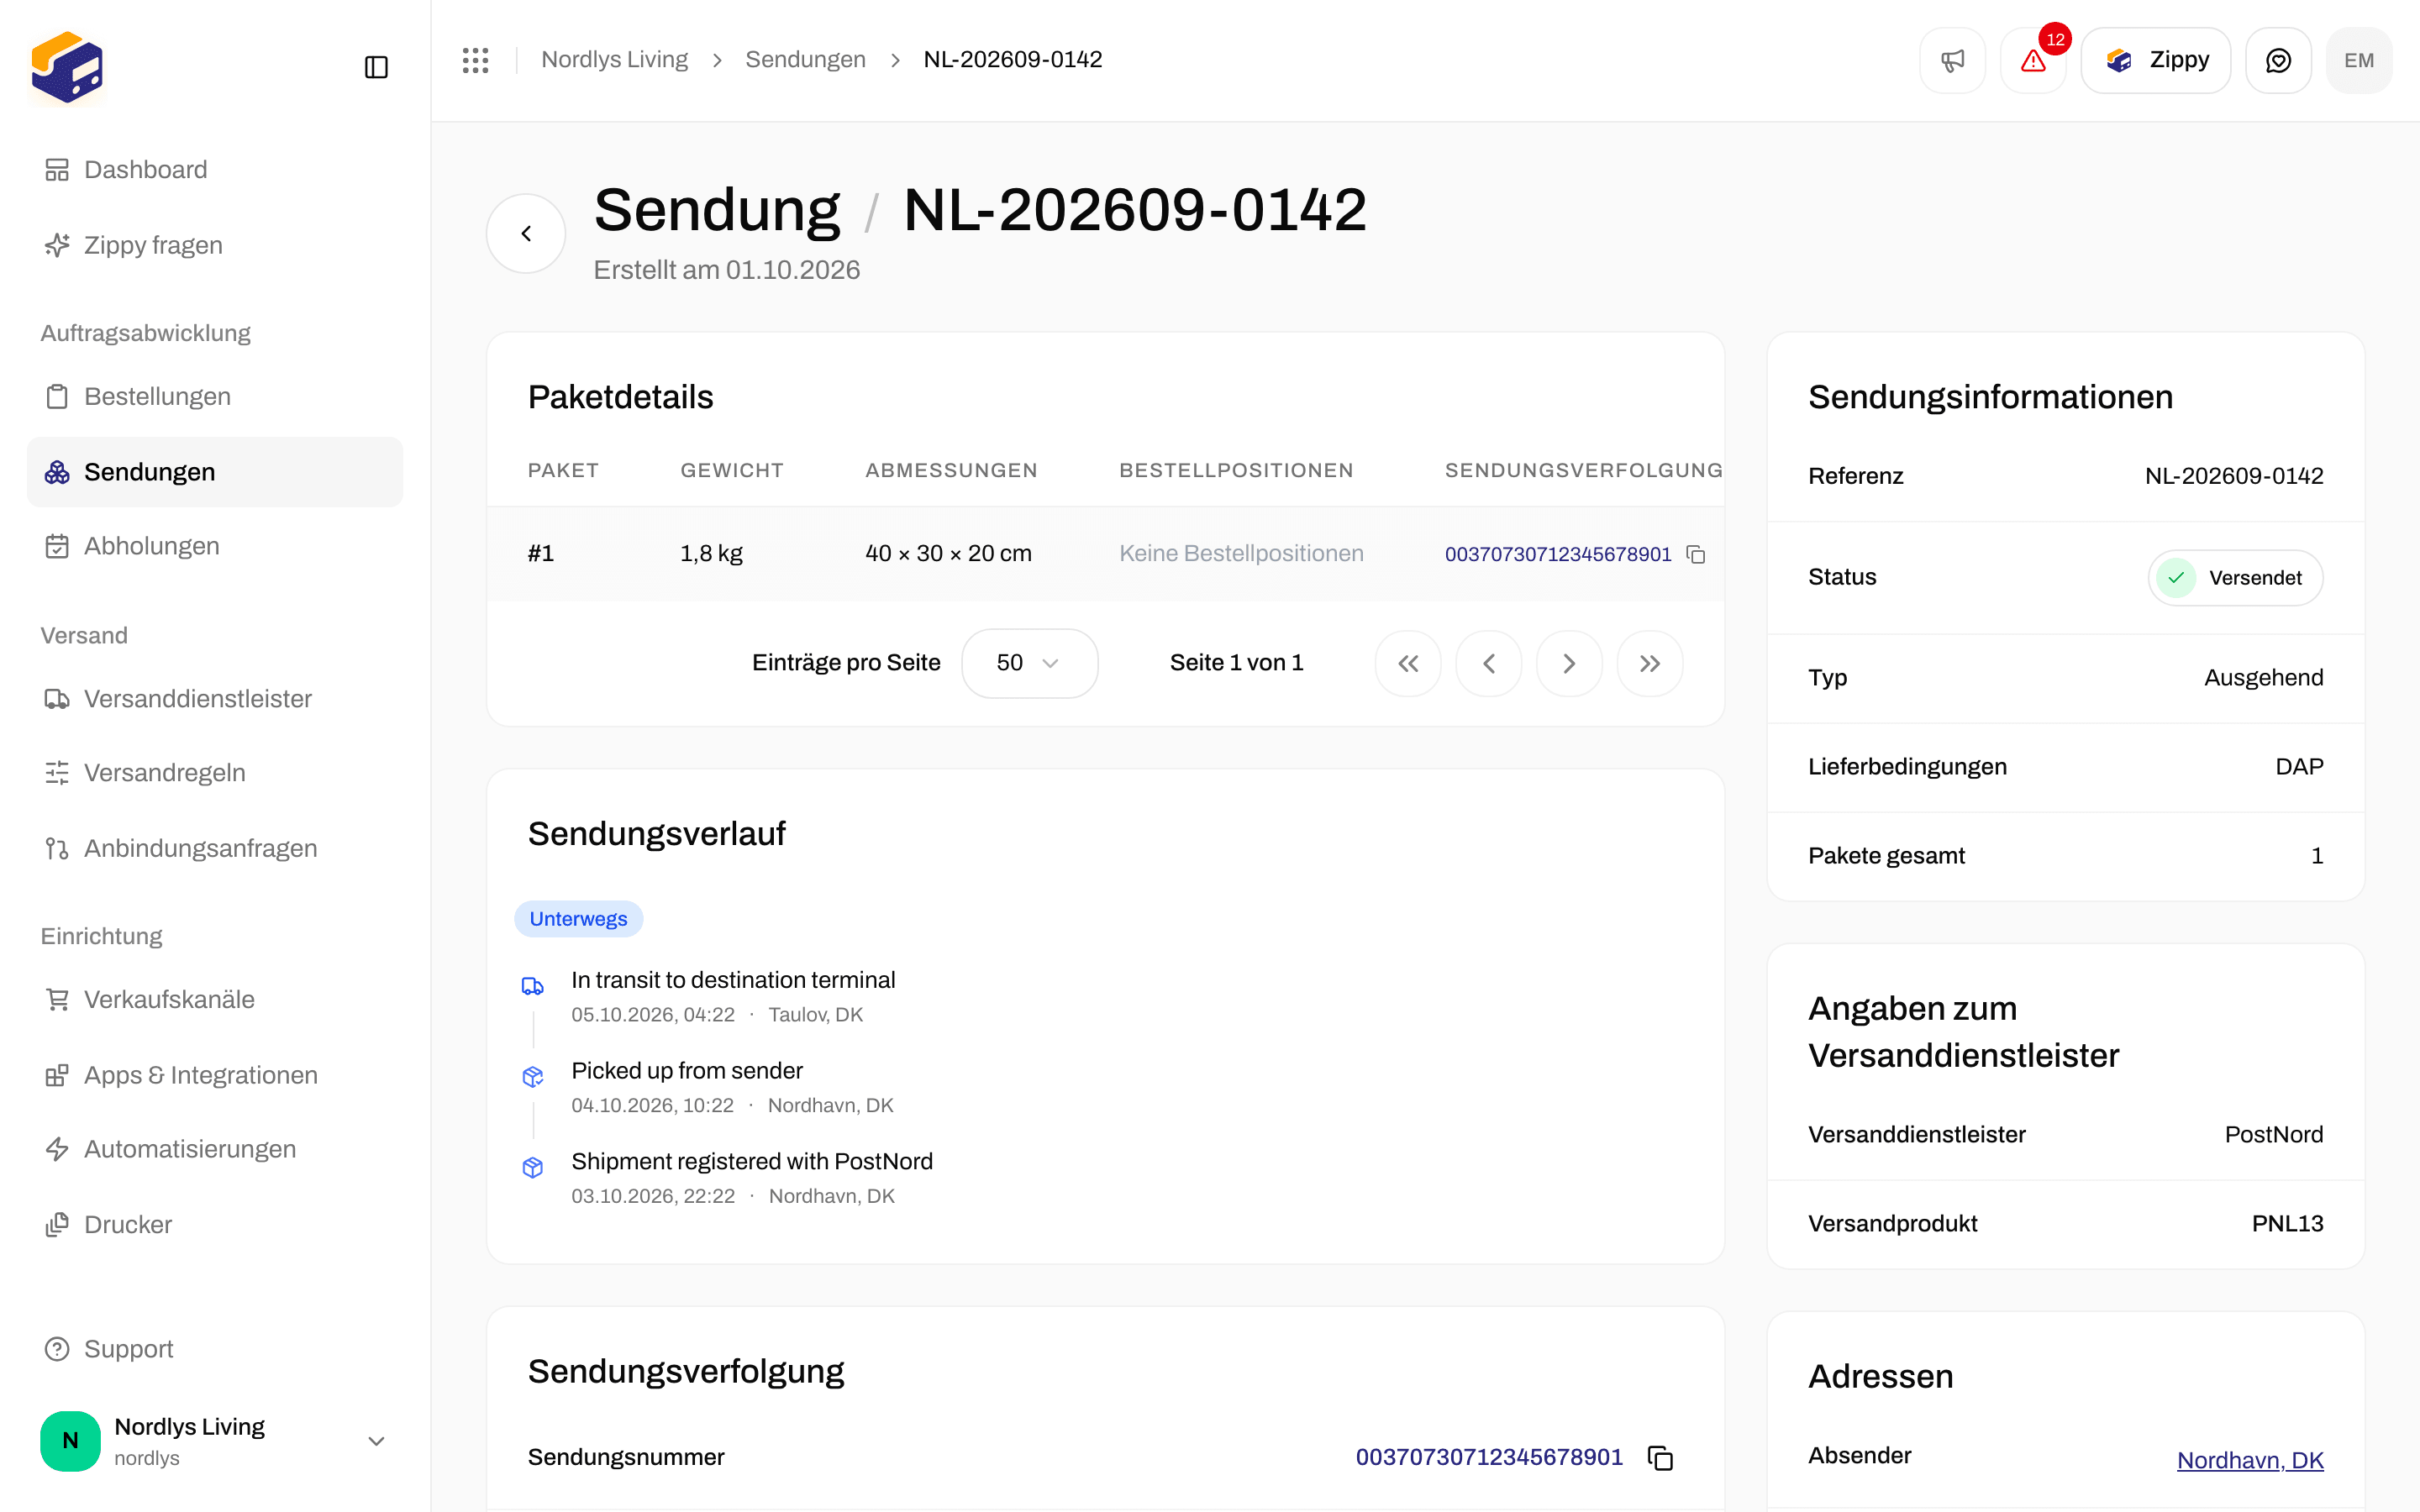Click the Sendify logo in the sidebar
This screenshot has height=1512, width=2420.
(x=67, y=67)
